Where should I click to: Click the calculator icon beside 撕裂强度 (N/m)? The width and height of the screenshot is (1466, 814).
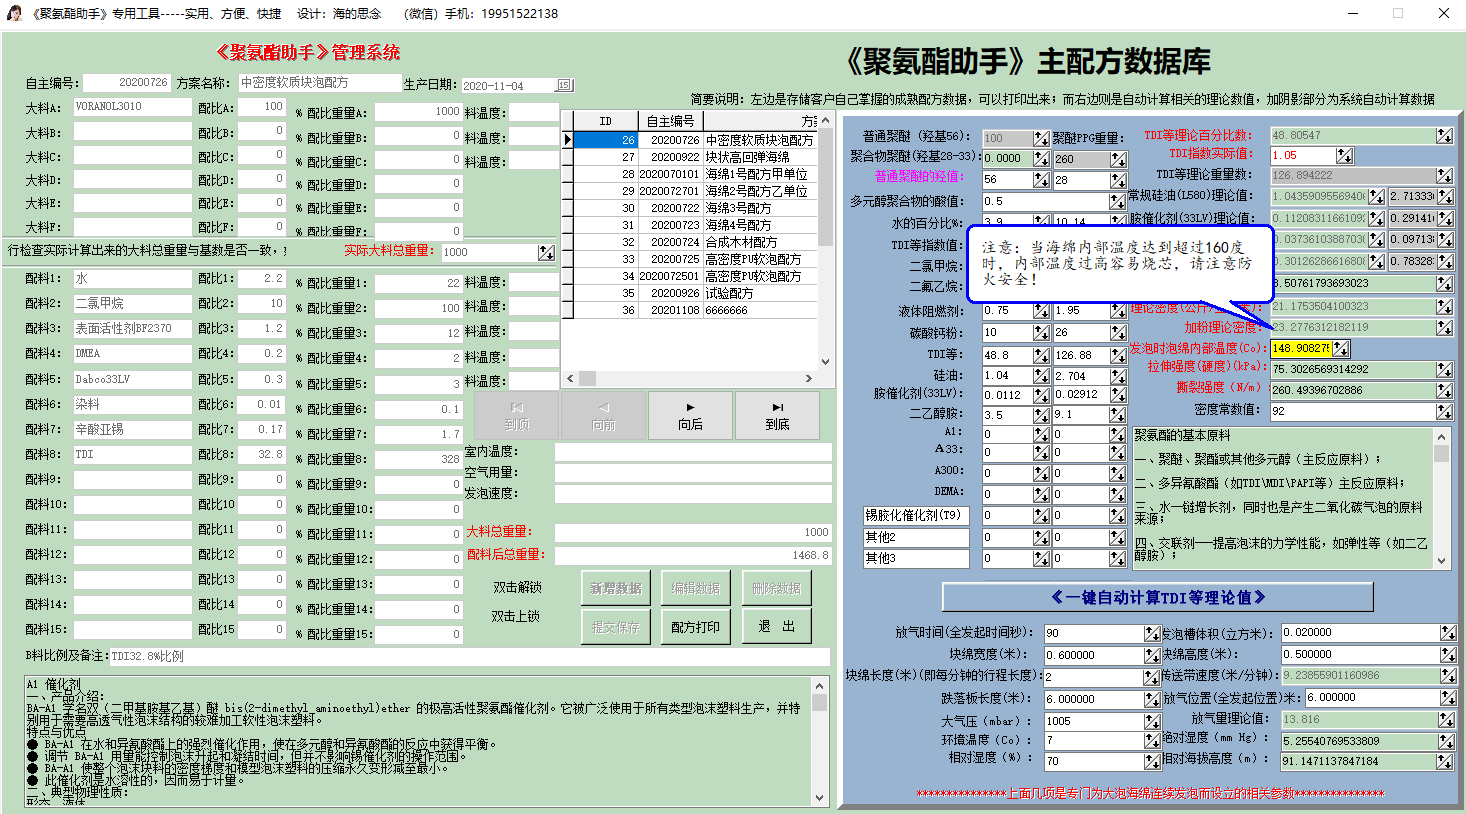[1445, 390]
